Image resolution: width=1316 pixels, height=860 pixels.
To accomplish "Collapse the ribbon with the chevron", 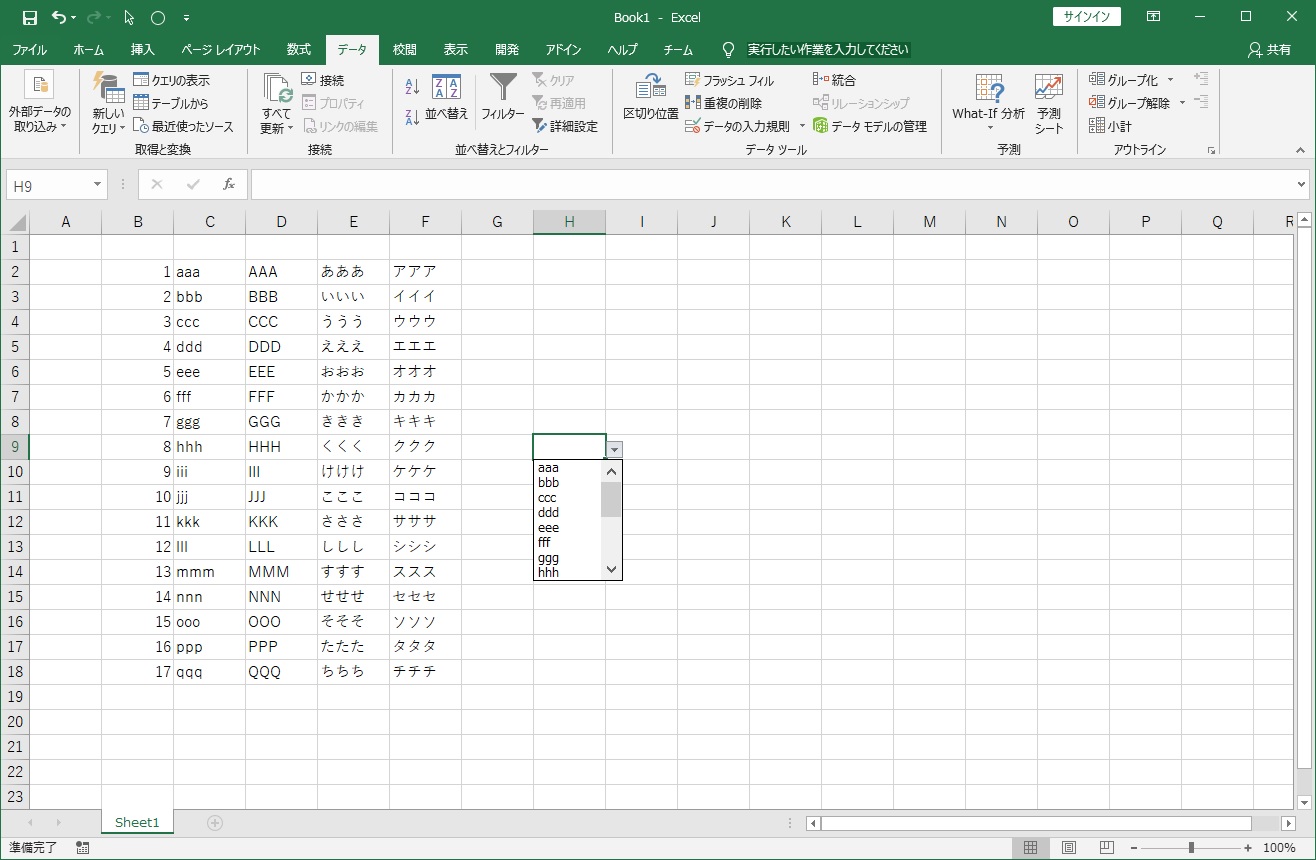I will pyautogui.click(x=1300, y=150).
